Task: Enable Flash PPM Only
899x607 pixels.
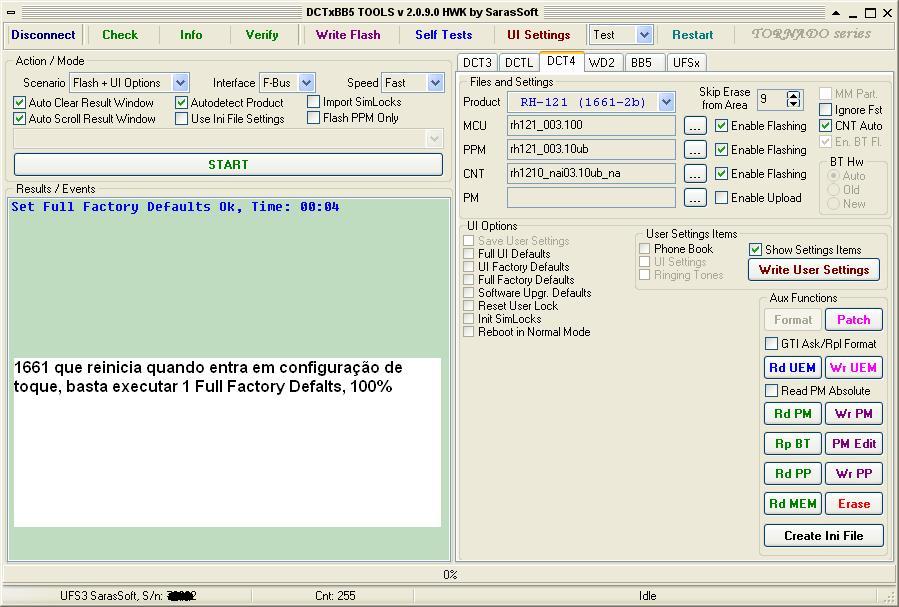Action: point(314,118)
